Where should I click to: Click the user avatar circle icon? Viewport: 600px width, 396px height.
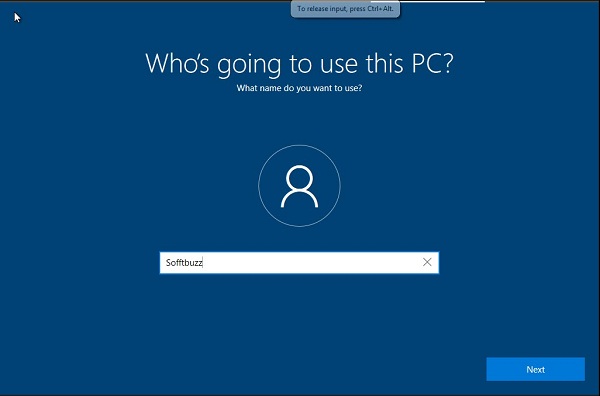[299, 186]
